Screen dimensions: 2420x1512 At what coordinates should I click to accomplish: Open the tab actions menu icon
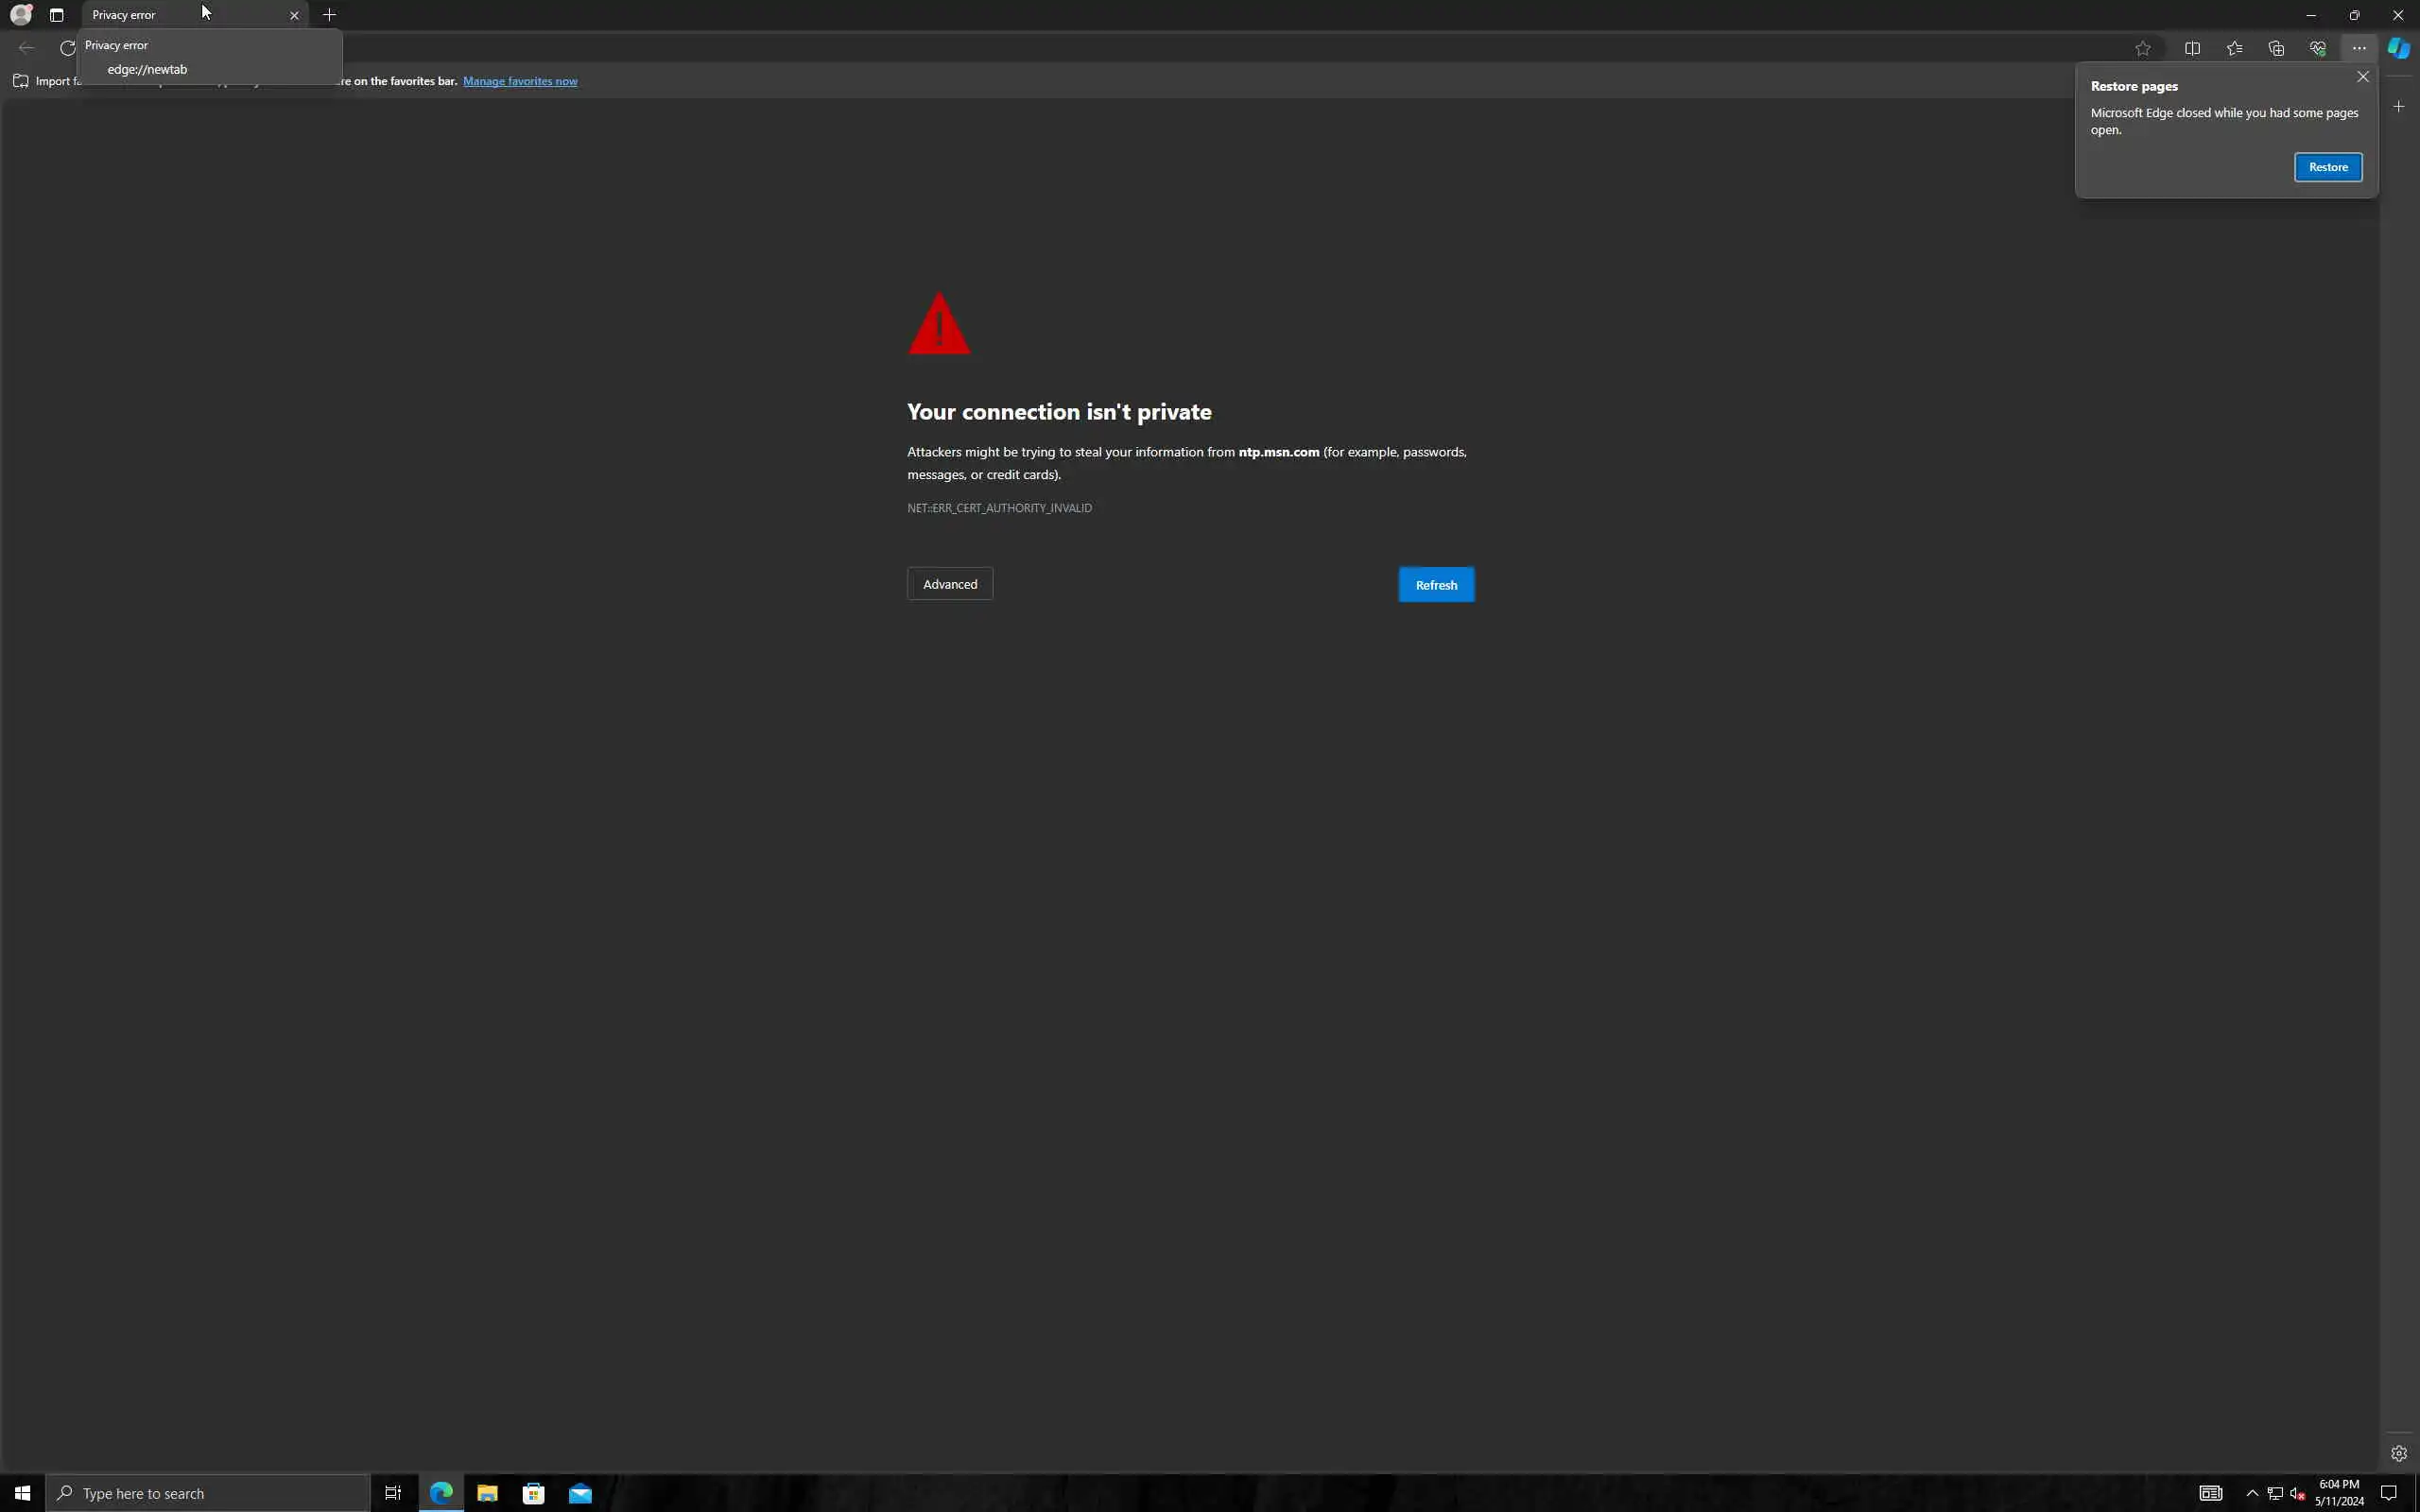pyautogui.click(x=57, y=15)
